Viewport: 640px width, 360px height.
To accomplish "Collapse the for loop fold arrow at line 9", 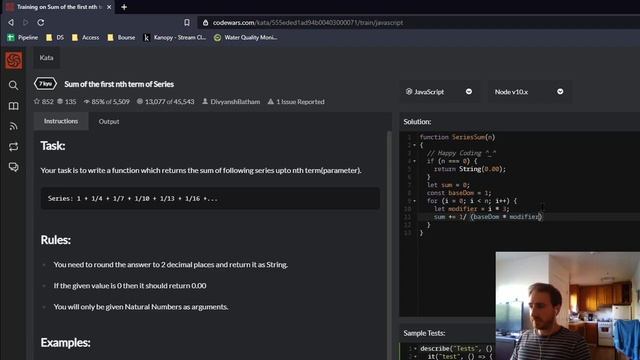I will pos(414,201).
